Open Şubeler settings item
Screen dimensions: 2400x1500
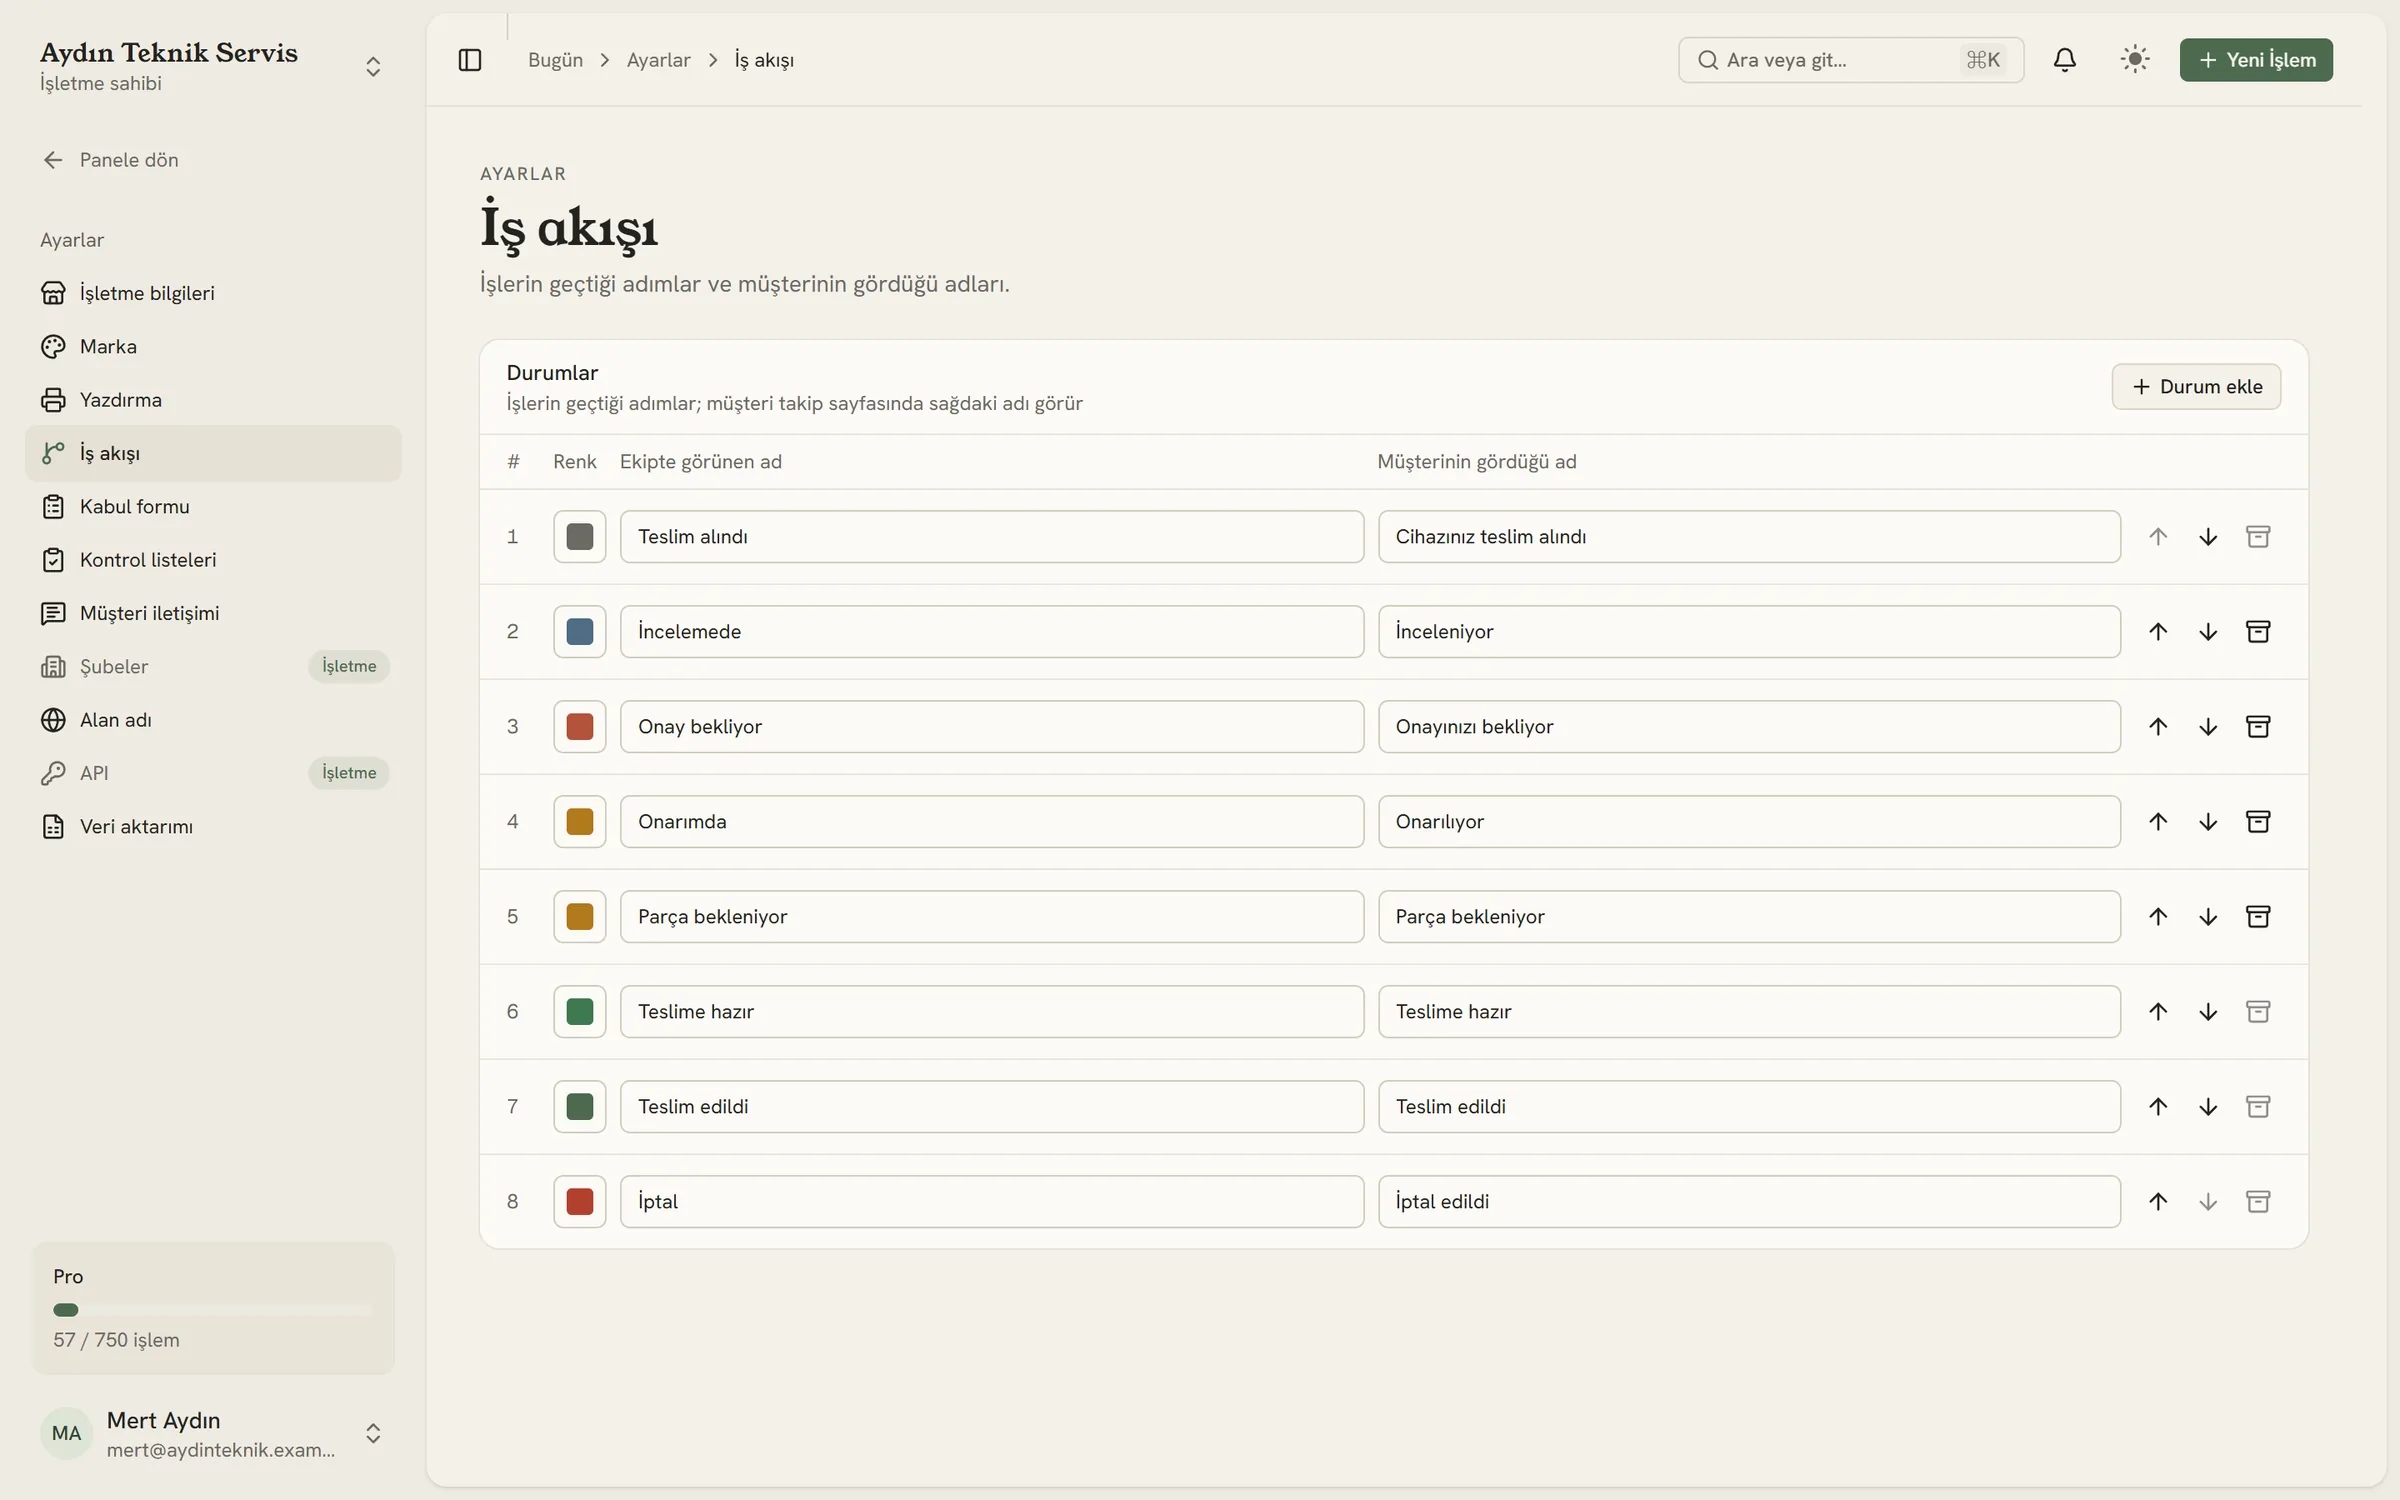(x=213, y=666)
